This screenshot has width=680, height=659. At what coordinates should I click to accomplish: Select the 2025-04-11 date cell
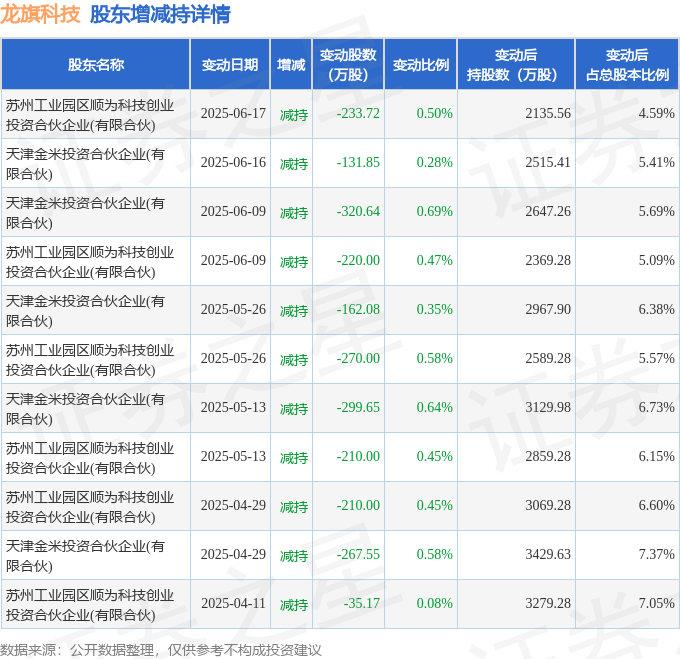tap(233, 603)
